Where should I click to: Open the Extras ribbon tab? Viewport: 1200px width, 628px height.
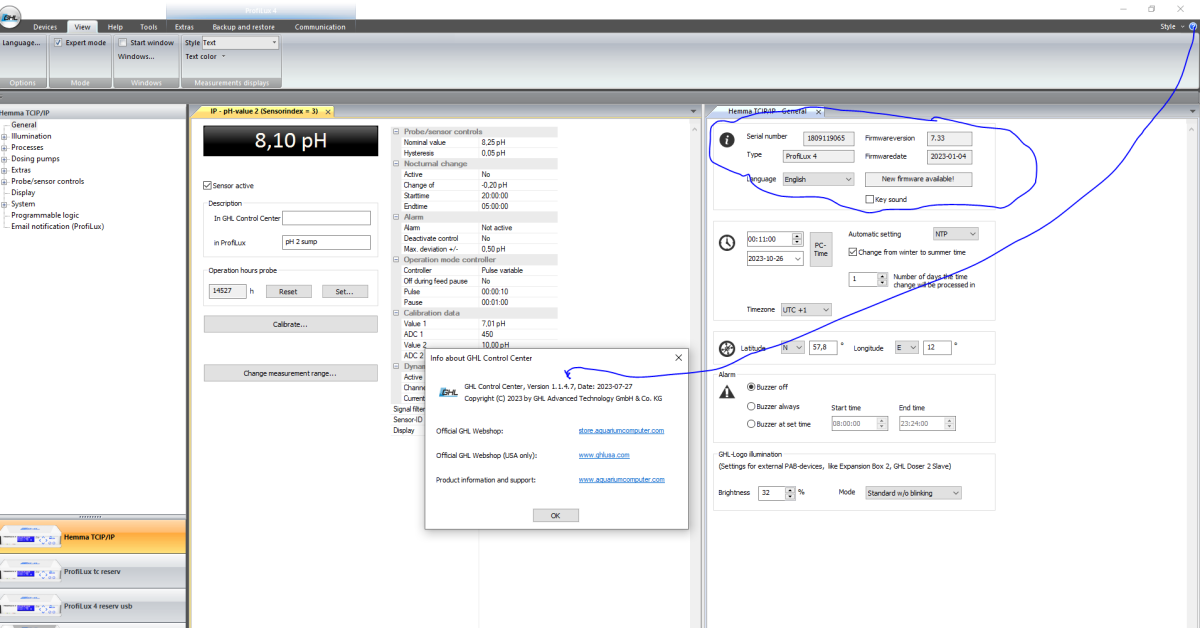tap(184, 27)
